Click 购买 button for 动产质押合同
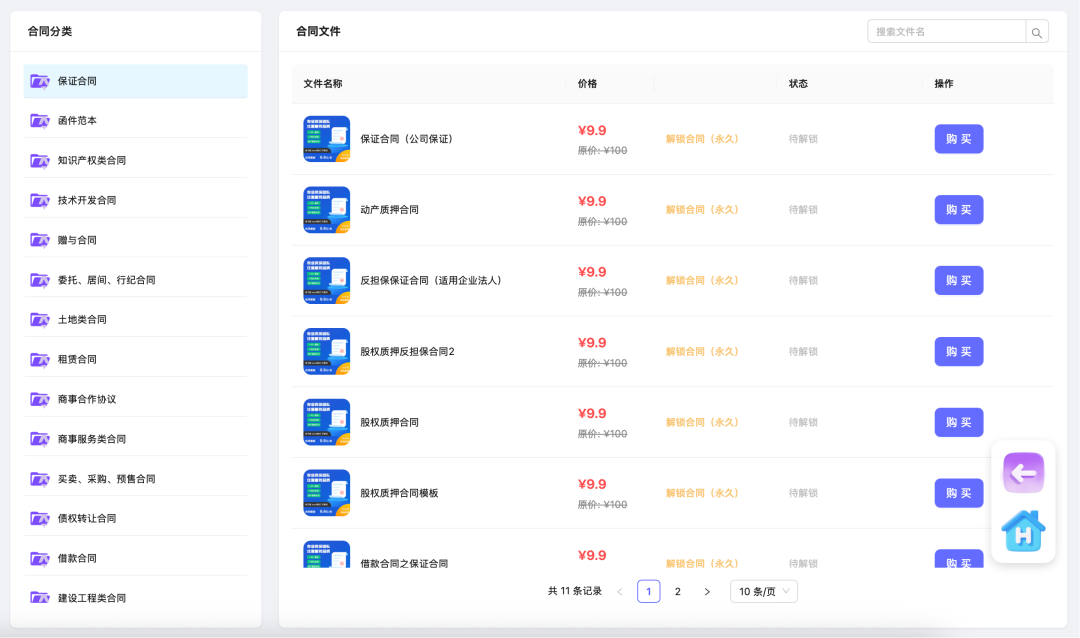Viewport: 1080px width, 638px height. coord(958,210)
